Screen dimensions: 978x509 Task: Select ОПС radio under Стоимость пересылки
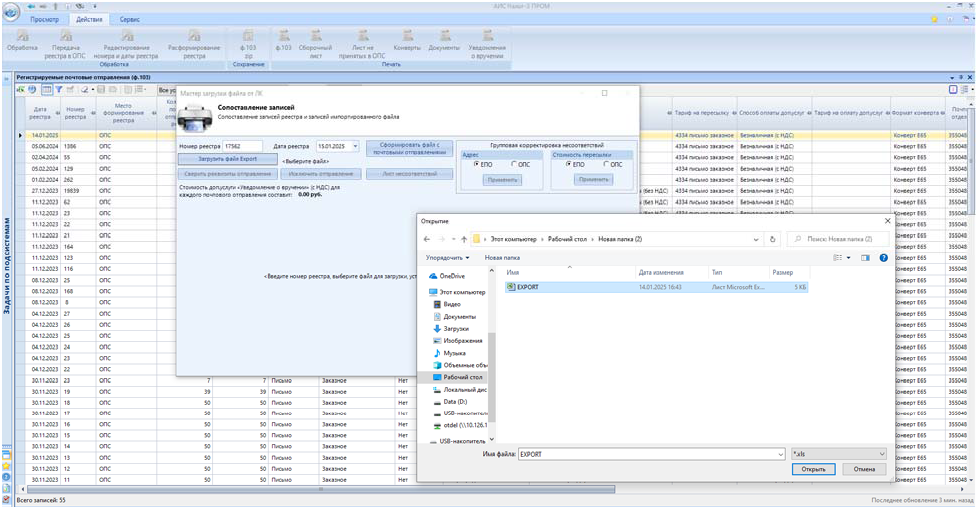[x=606, y=164]
